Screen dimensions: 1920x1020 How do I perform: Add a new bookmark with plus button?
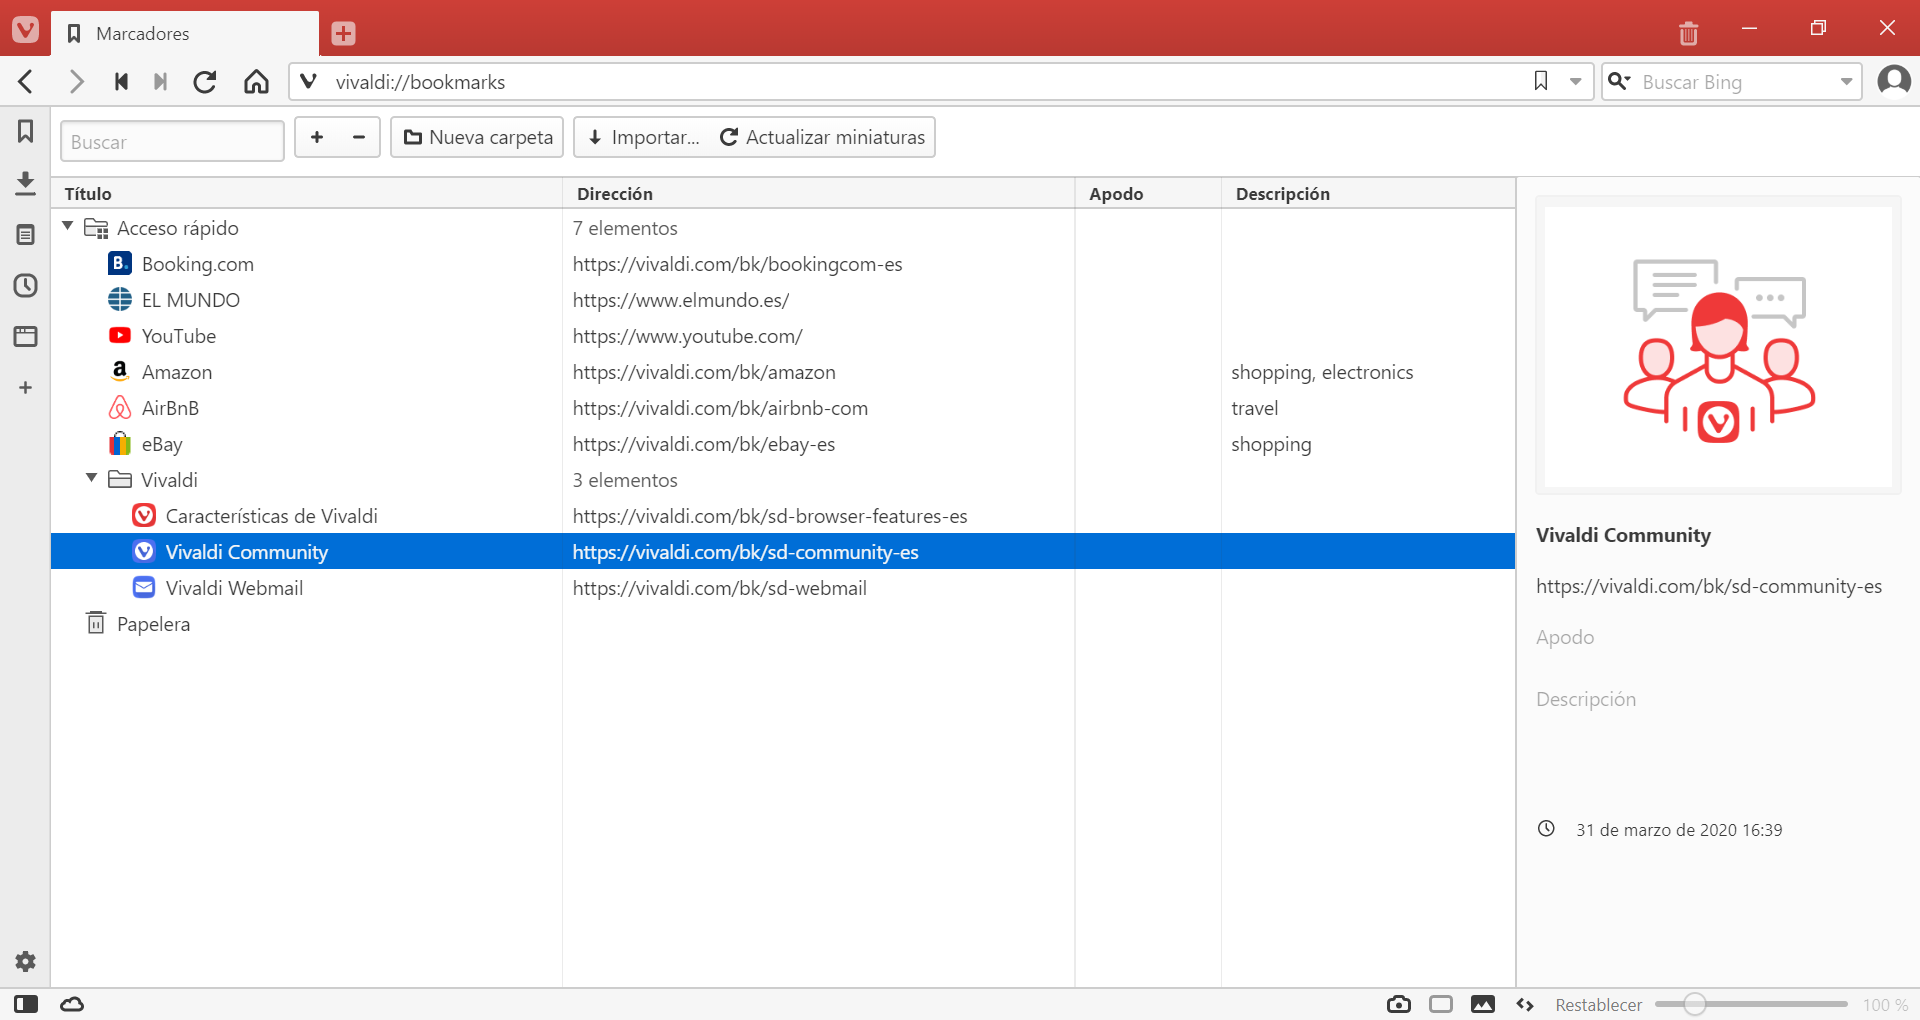click(317, 137)
